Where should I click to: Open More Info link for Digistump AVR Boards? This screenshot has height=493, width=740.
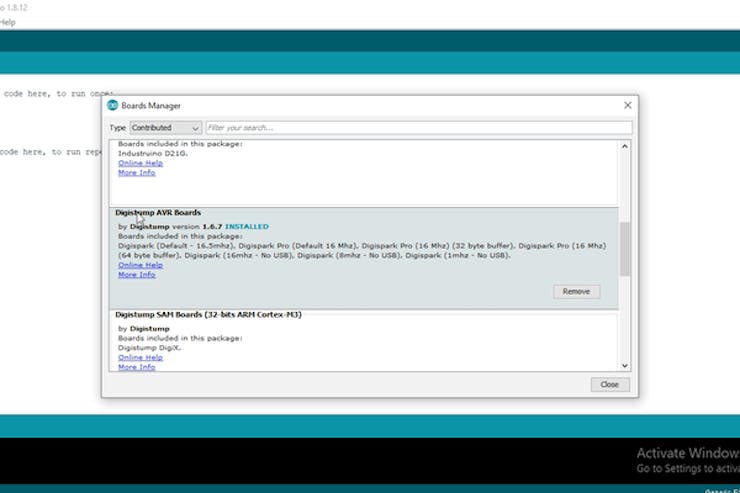(x=136, y=275)
